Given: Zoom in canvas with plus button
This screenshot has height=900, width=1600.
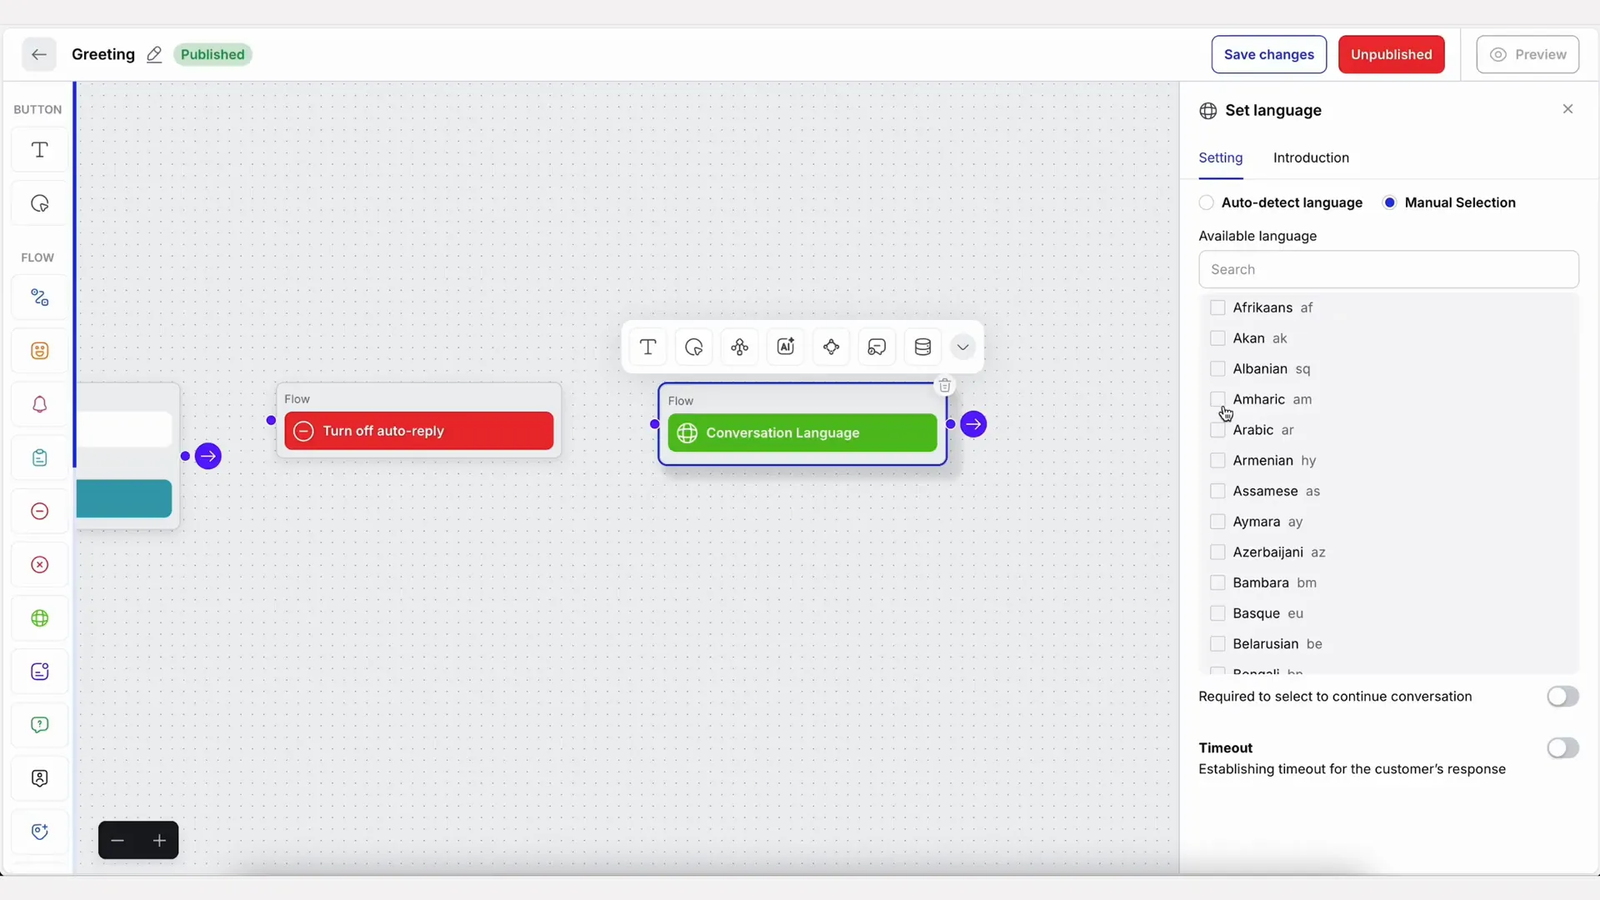Looking at the screenshot, I should pos(159,841).
